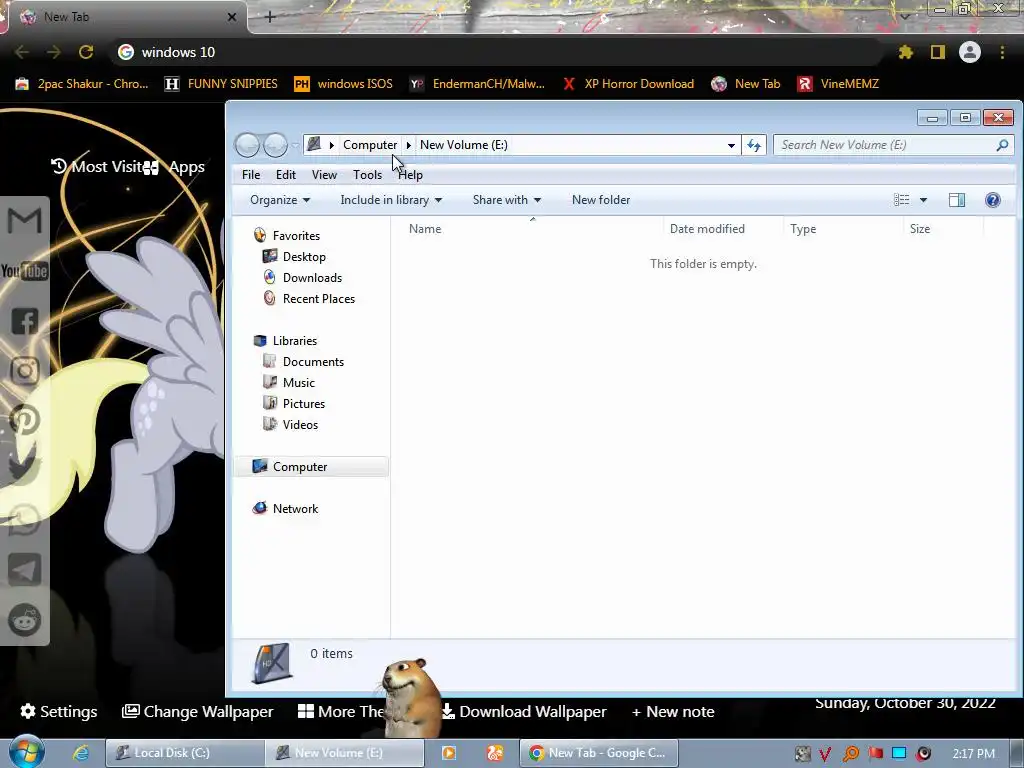Open the Documents library
Screen dimensions: 1024x768
click(313, 362)
